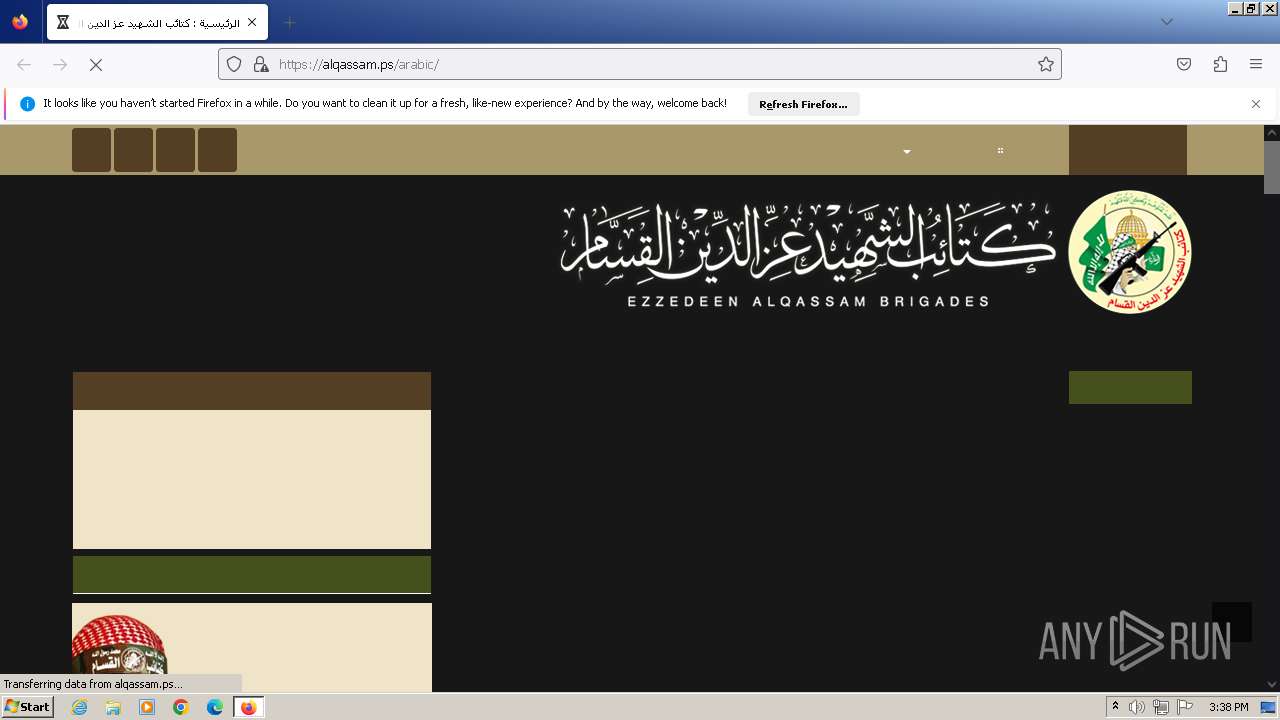Click the dark brown block in header bar
The width and height of the screenshot is (1280, 720).
(1128, 150)
